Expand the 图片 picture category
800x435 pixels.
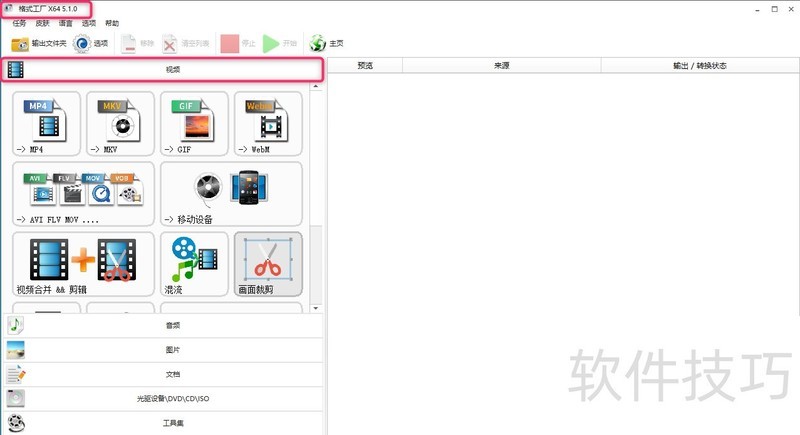[163, 350]
